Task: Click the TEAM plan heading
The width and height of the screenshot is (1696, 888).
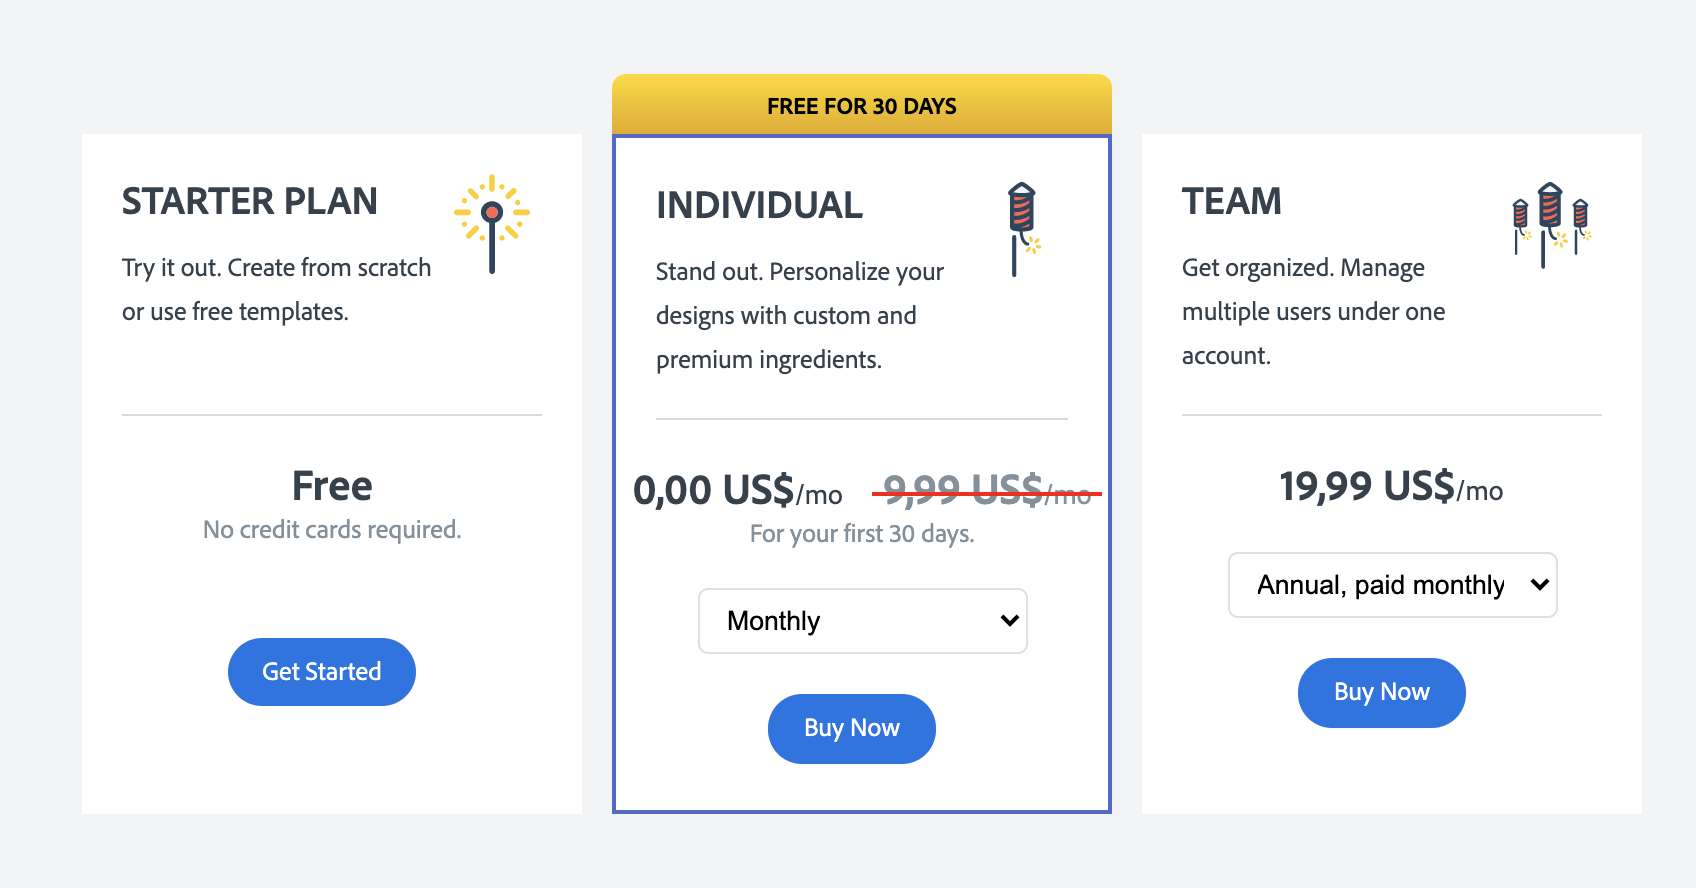Action: tap(1231, 201)
